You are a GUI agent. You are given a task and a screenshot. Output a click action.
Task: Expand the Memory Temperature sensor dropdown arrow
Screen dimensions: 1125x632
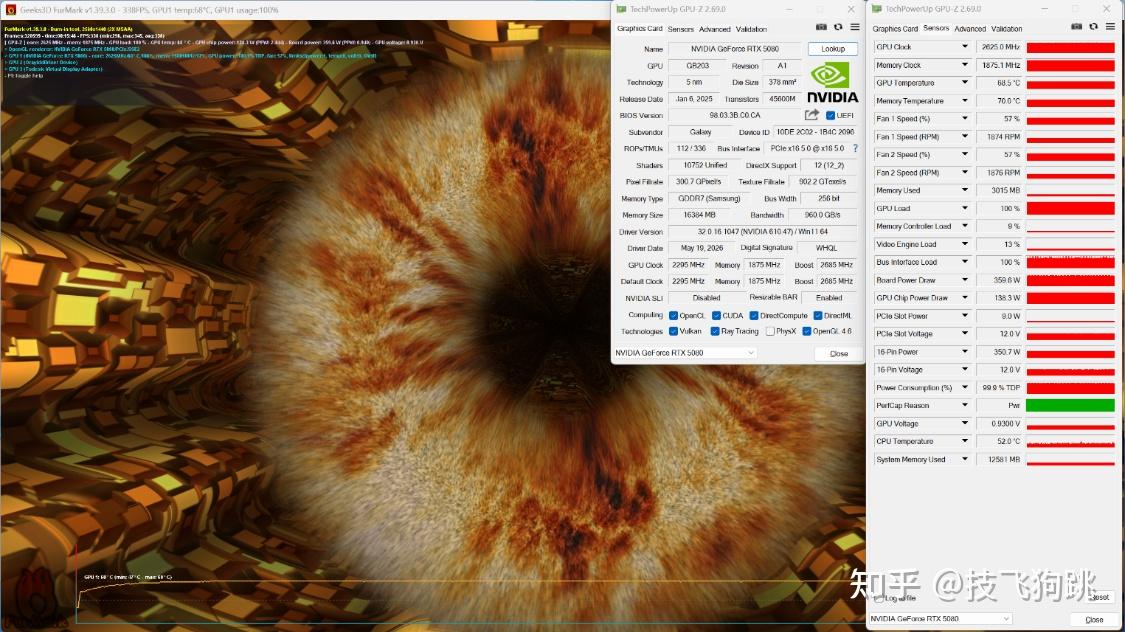(964, 100)
